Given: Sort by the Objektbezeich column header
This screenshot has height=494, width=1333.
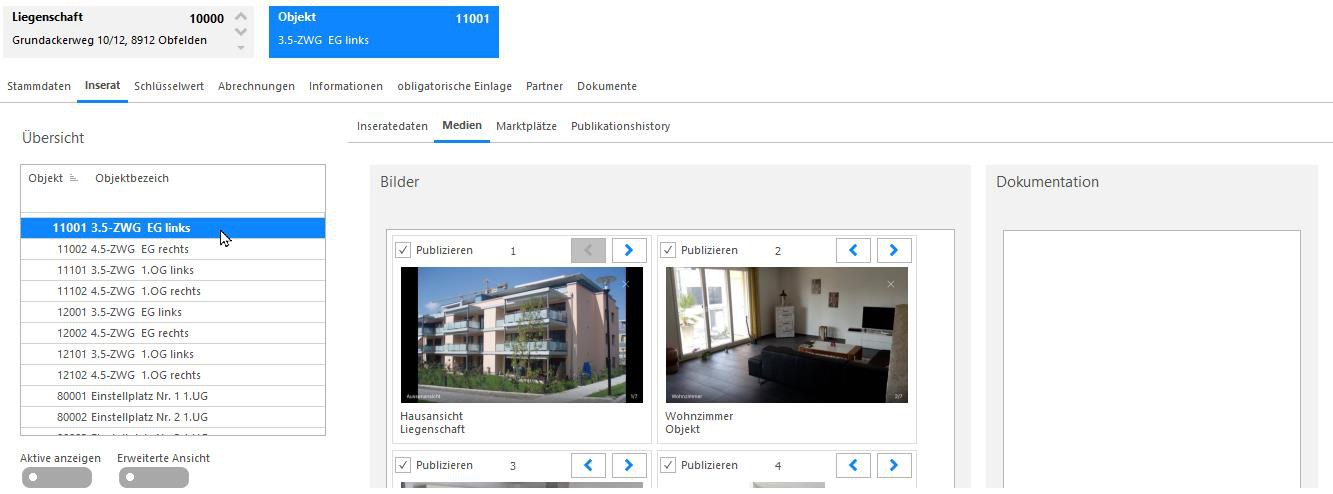Looking at the screenshot, I should [132, 178].
